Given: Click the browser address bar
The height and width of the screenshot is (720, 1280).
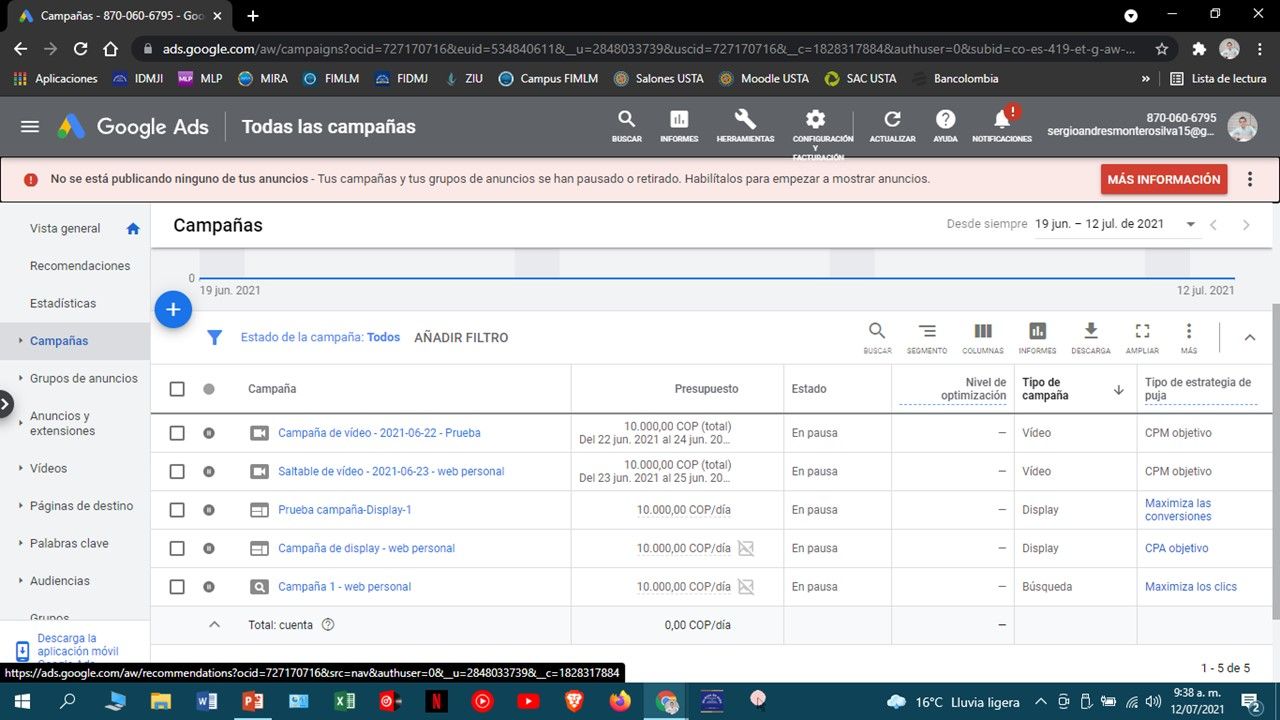Looking at the screenshot, I should coord(650,49).
